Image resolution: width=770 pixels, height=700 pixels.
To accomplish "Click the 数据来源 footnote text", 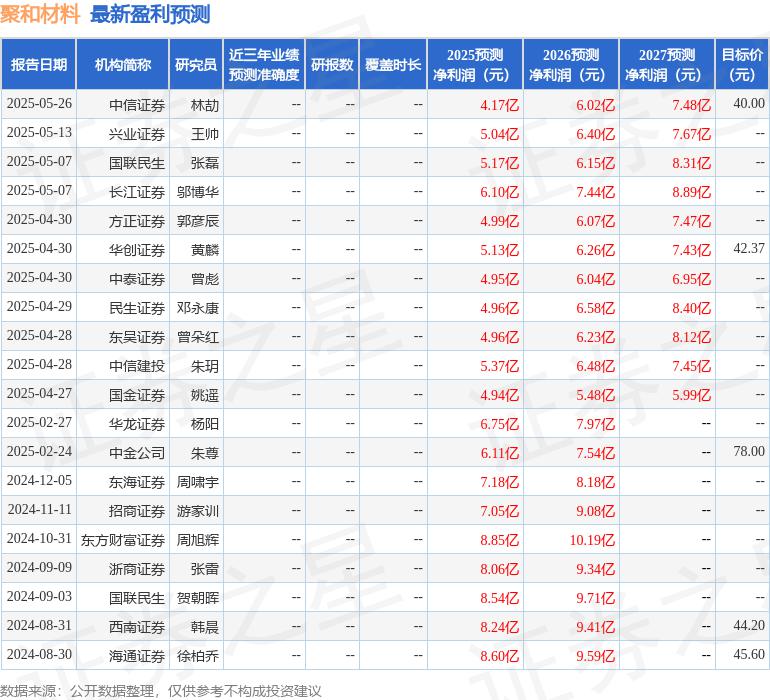I will (x=161, y=691).
